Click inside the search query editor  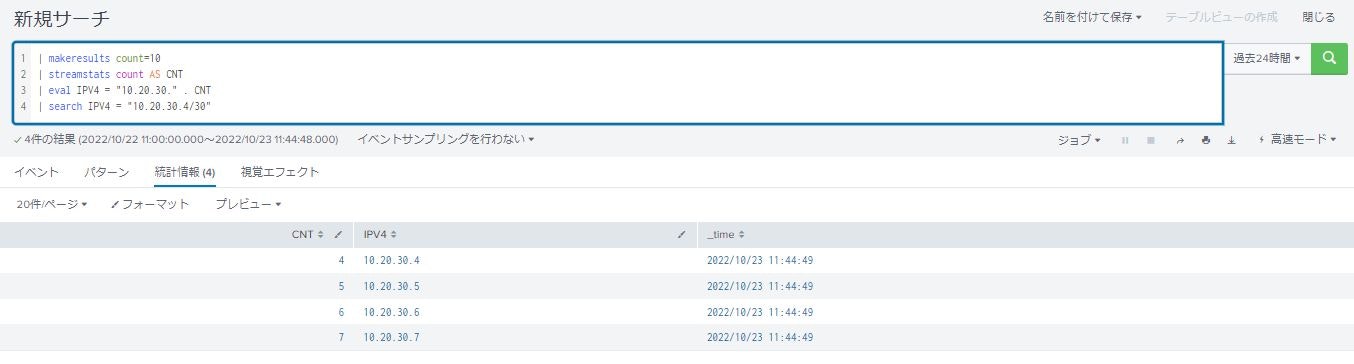click(x=618, y=82)
